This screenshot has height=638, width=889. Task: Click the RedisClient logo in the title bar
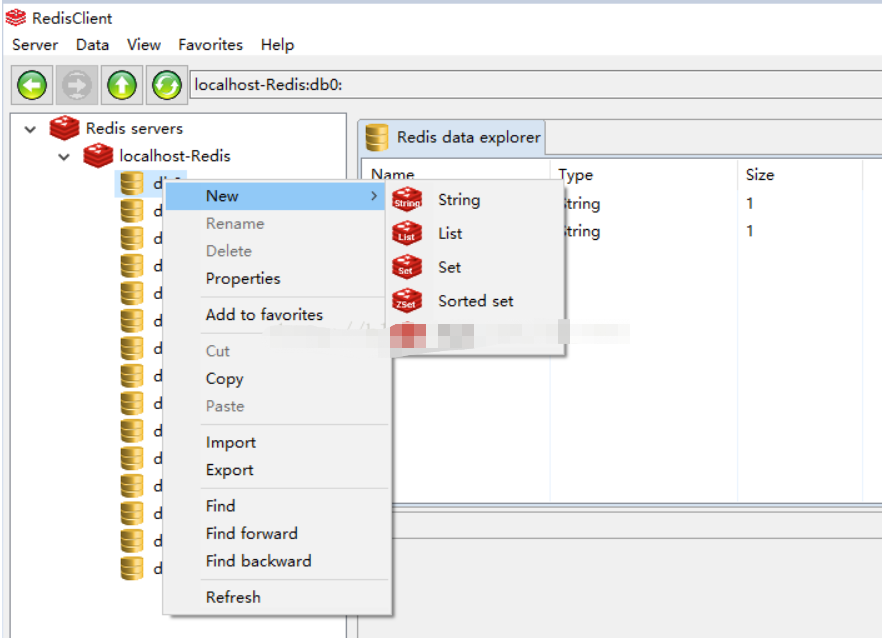[16, 18]
